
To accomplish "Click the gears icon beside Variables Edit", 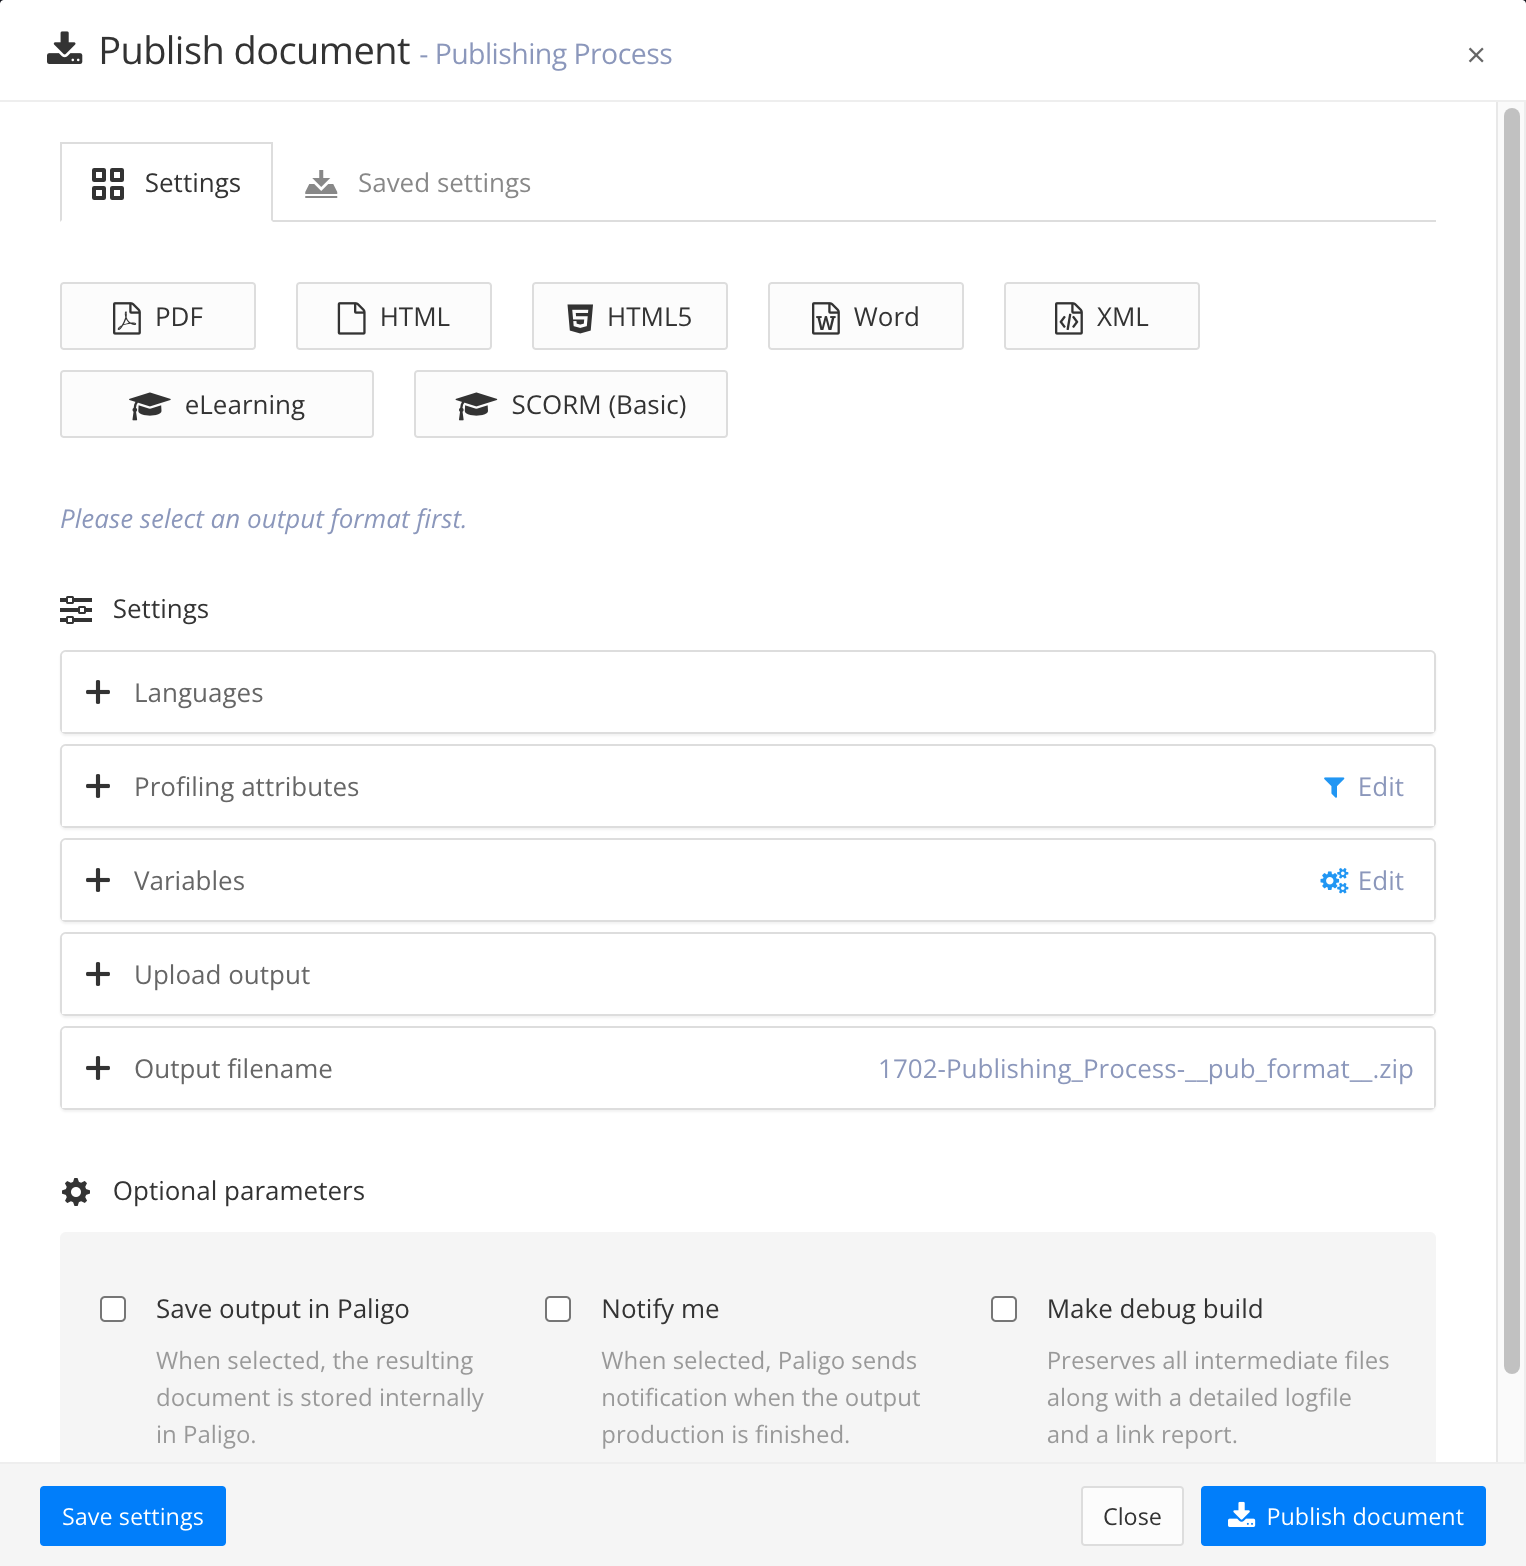I will [1333, 880].
